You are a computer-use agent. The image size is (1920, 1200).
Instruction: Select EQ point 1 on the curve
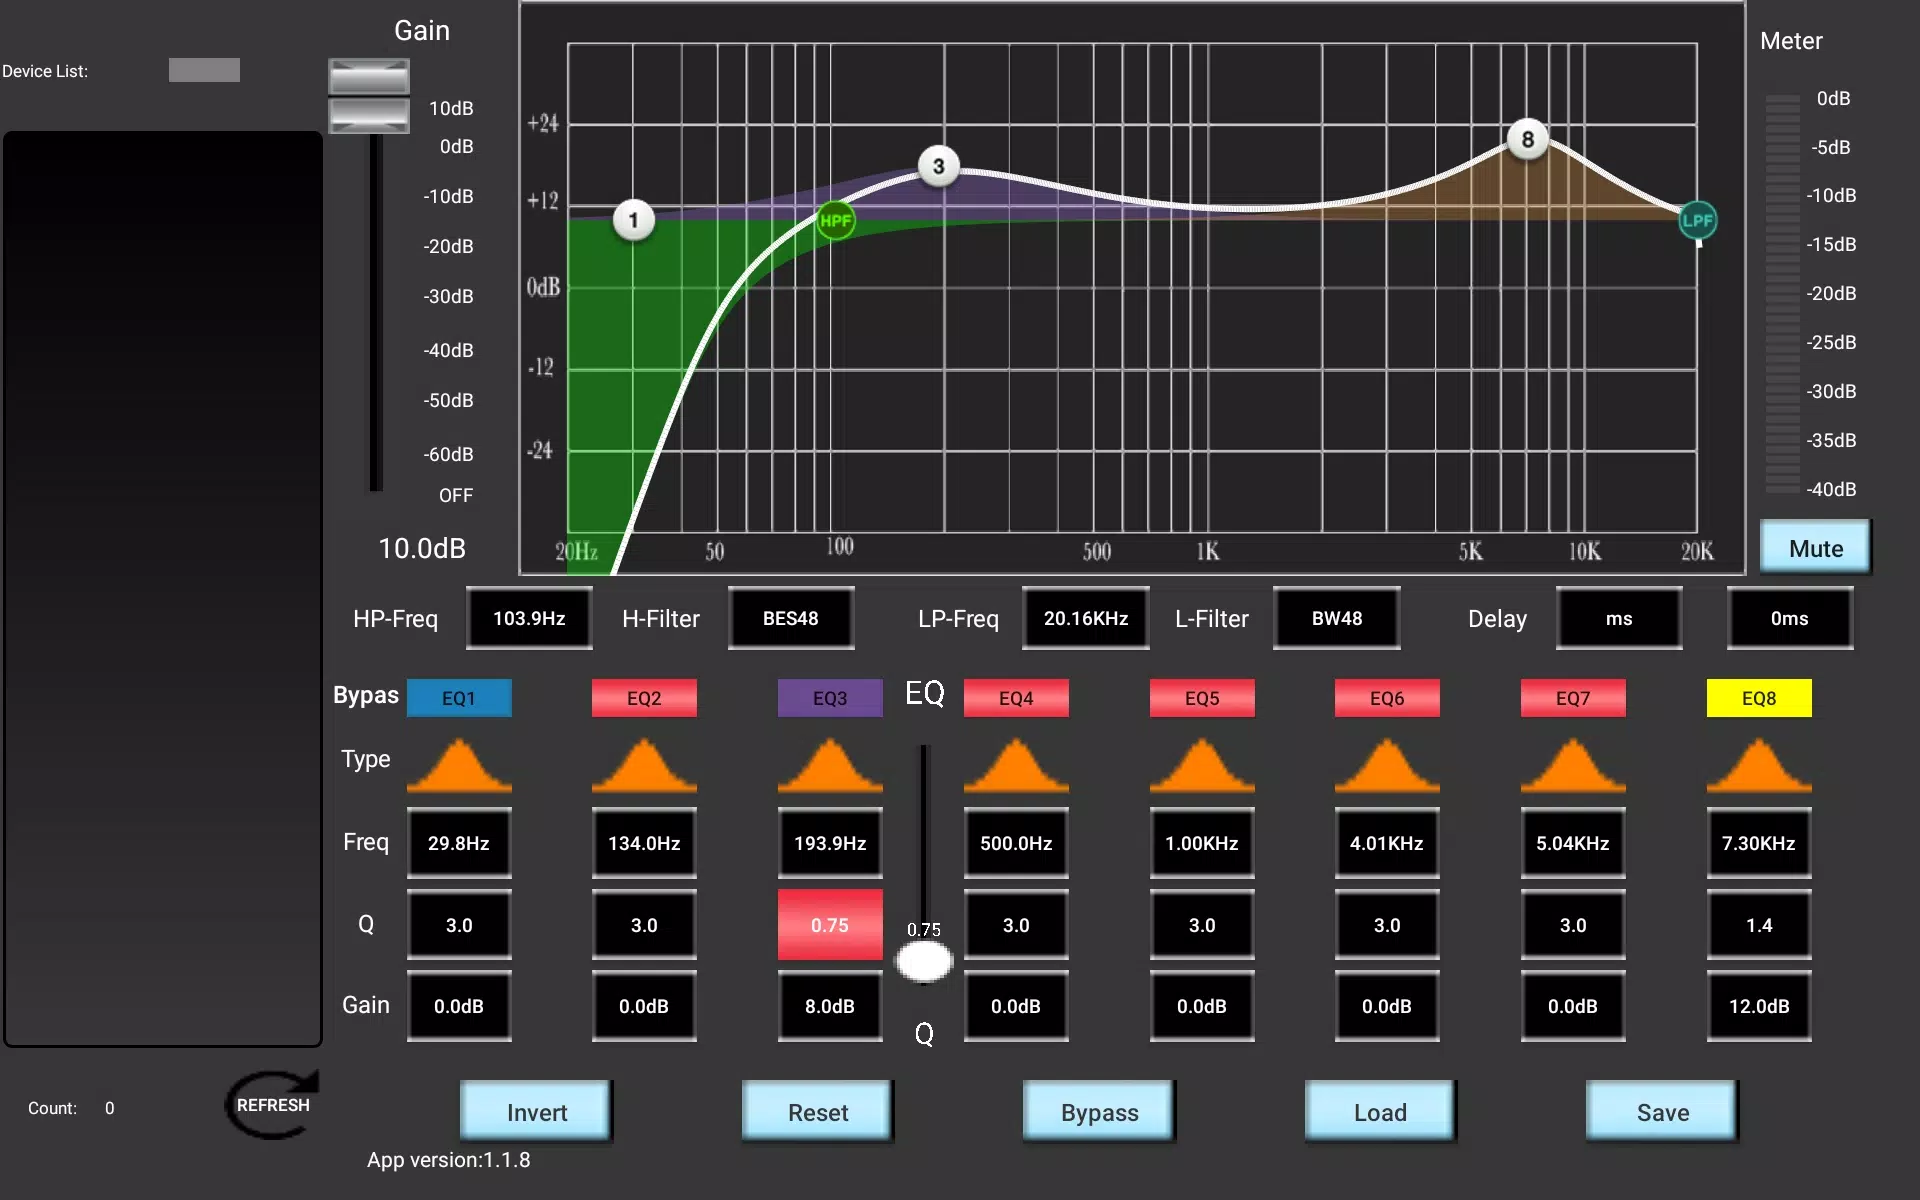[633, 220]
